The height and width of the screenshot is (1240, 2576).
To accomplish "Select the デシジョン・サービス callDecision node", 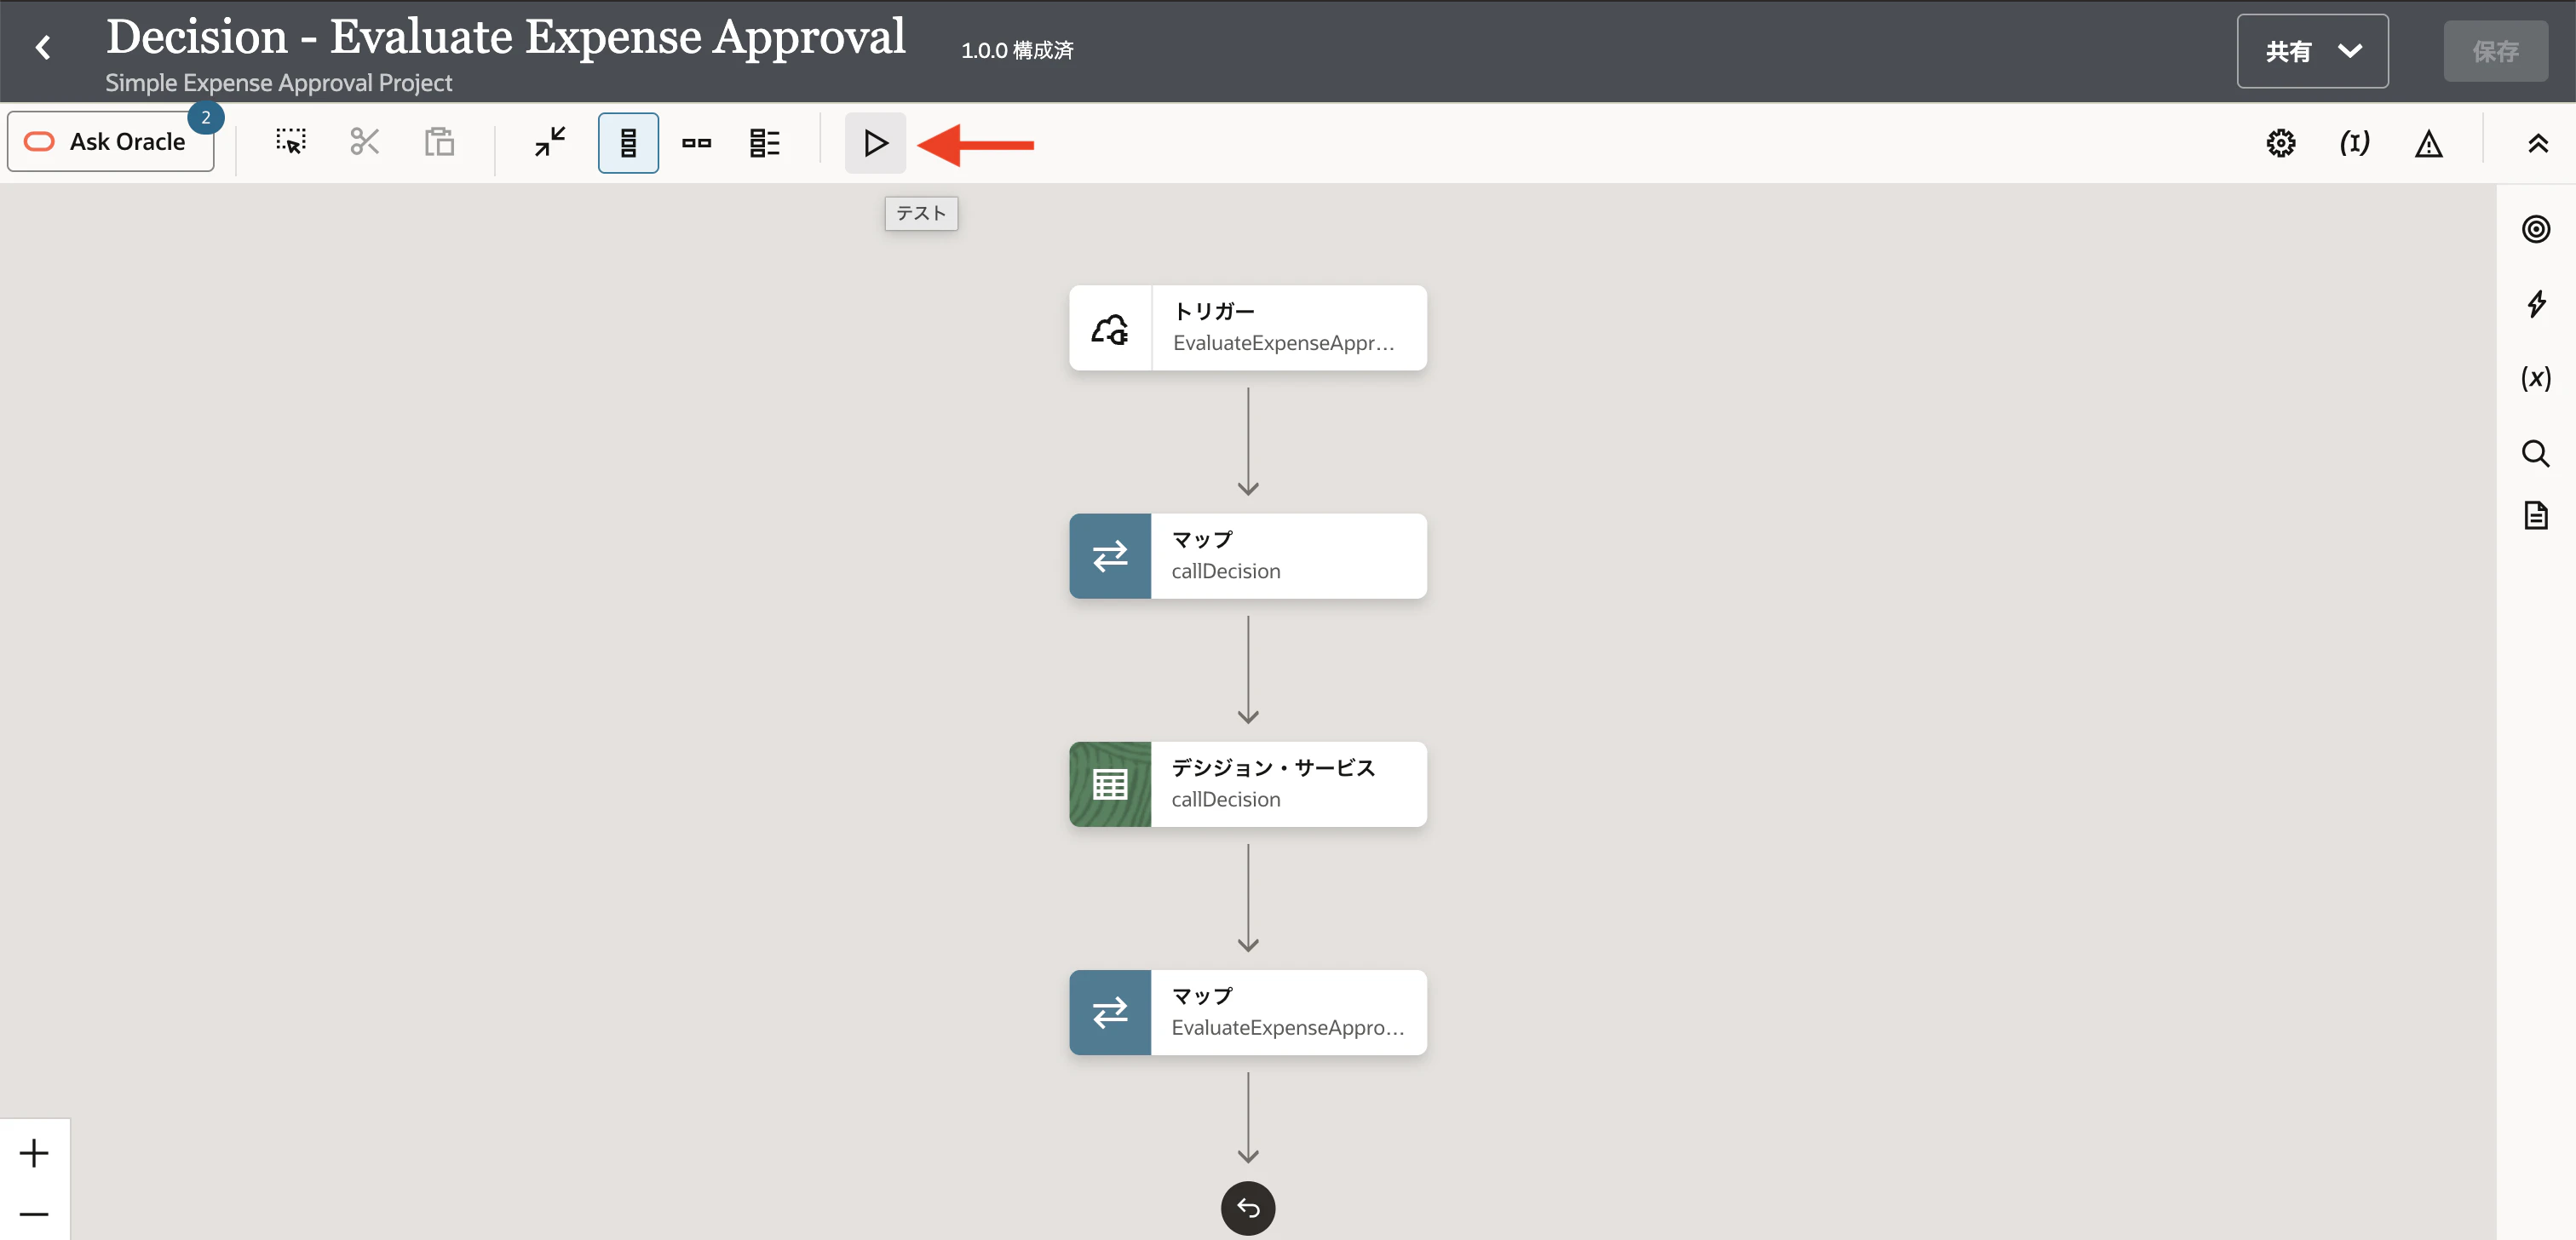I will [x=1248, y=784].
